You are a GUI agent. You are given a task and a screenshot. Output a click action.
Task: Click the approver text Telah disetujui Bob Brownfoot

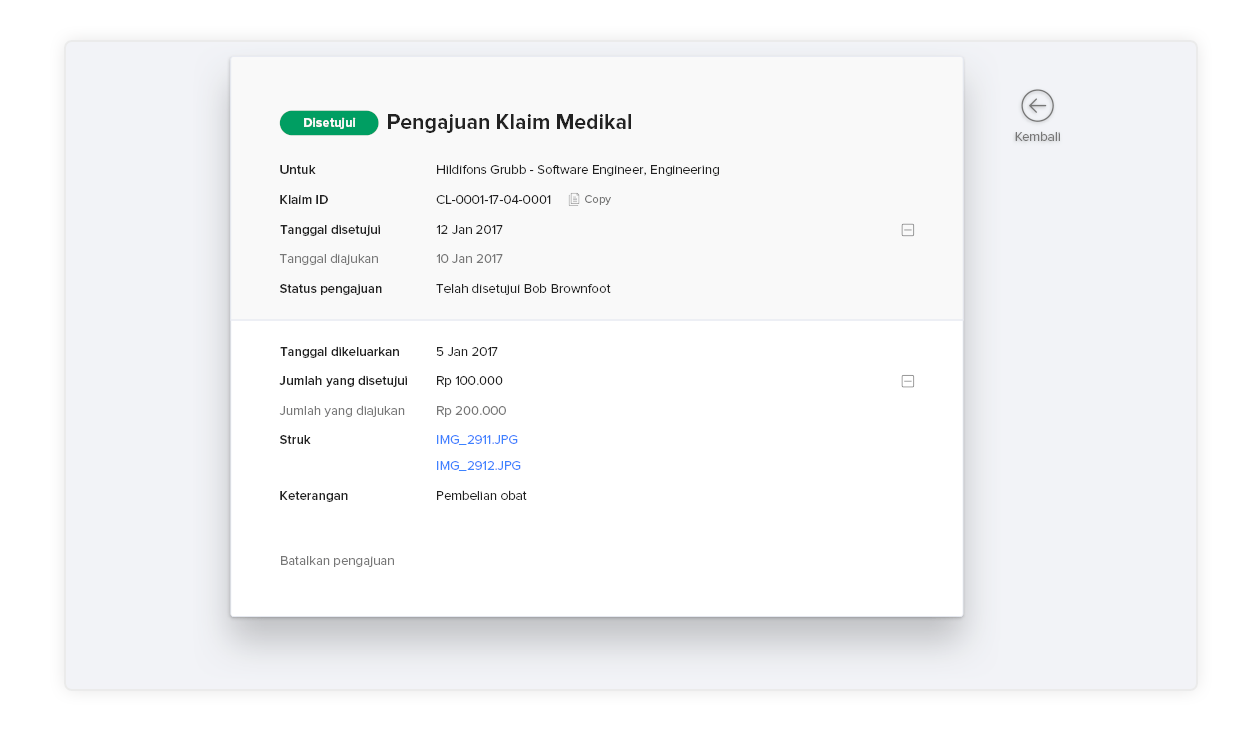coord(523,289)
